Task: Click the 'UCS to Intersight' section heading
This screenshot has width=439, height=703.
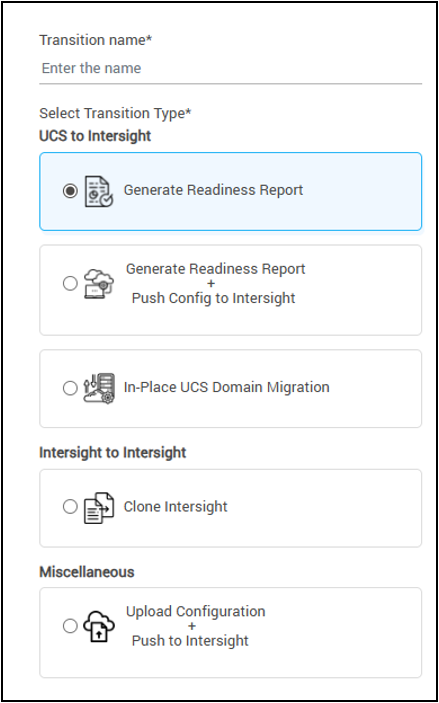Action: 96,136
